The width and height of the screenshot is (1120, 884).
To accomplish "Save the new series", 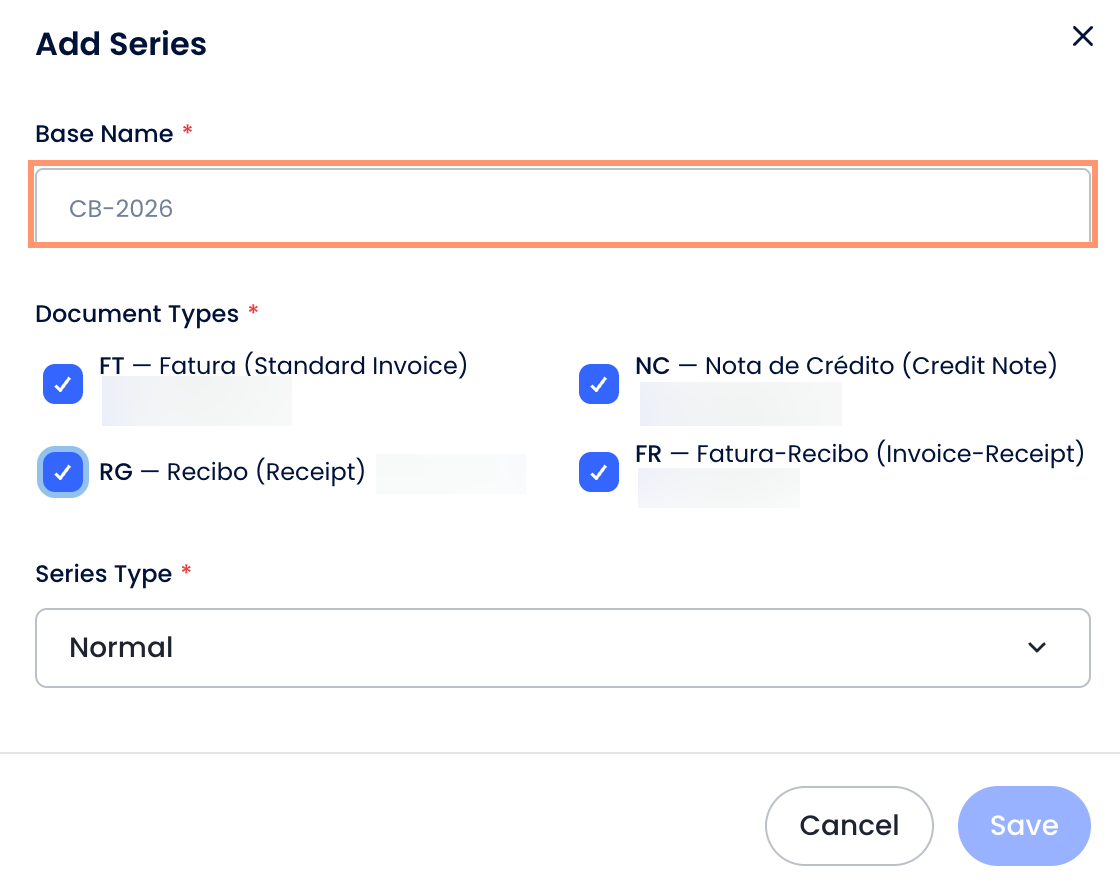I will point(1023,826).
